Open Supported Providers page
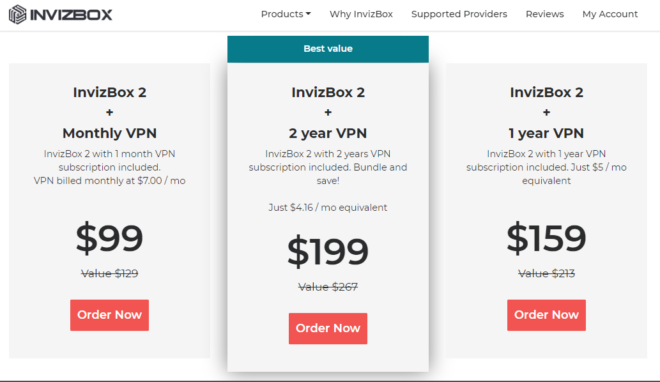660x382 pixels. 459,14
